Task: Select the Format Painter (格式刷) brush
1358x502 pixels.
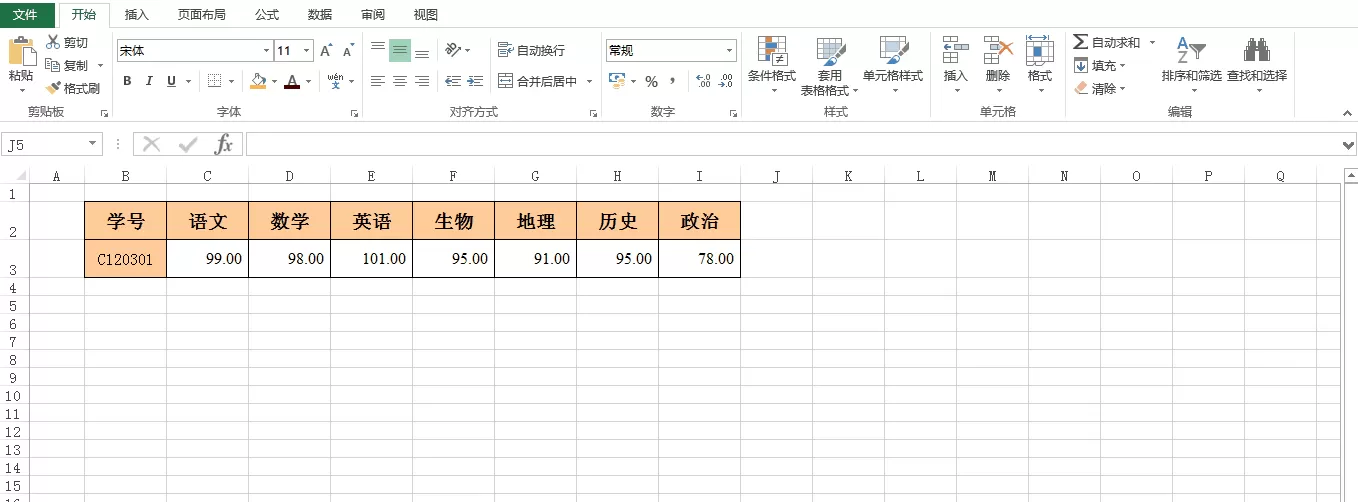Action: pyautogui.click(x=53, y=88)
